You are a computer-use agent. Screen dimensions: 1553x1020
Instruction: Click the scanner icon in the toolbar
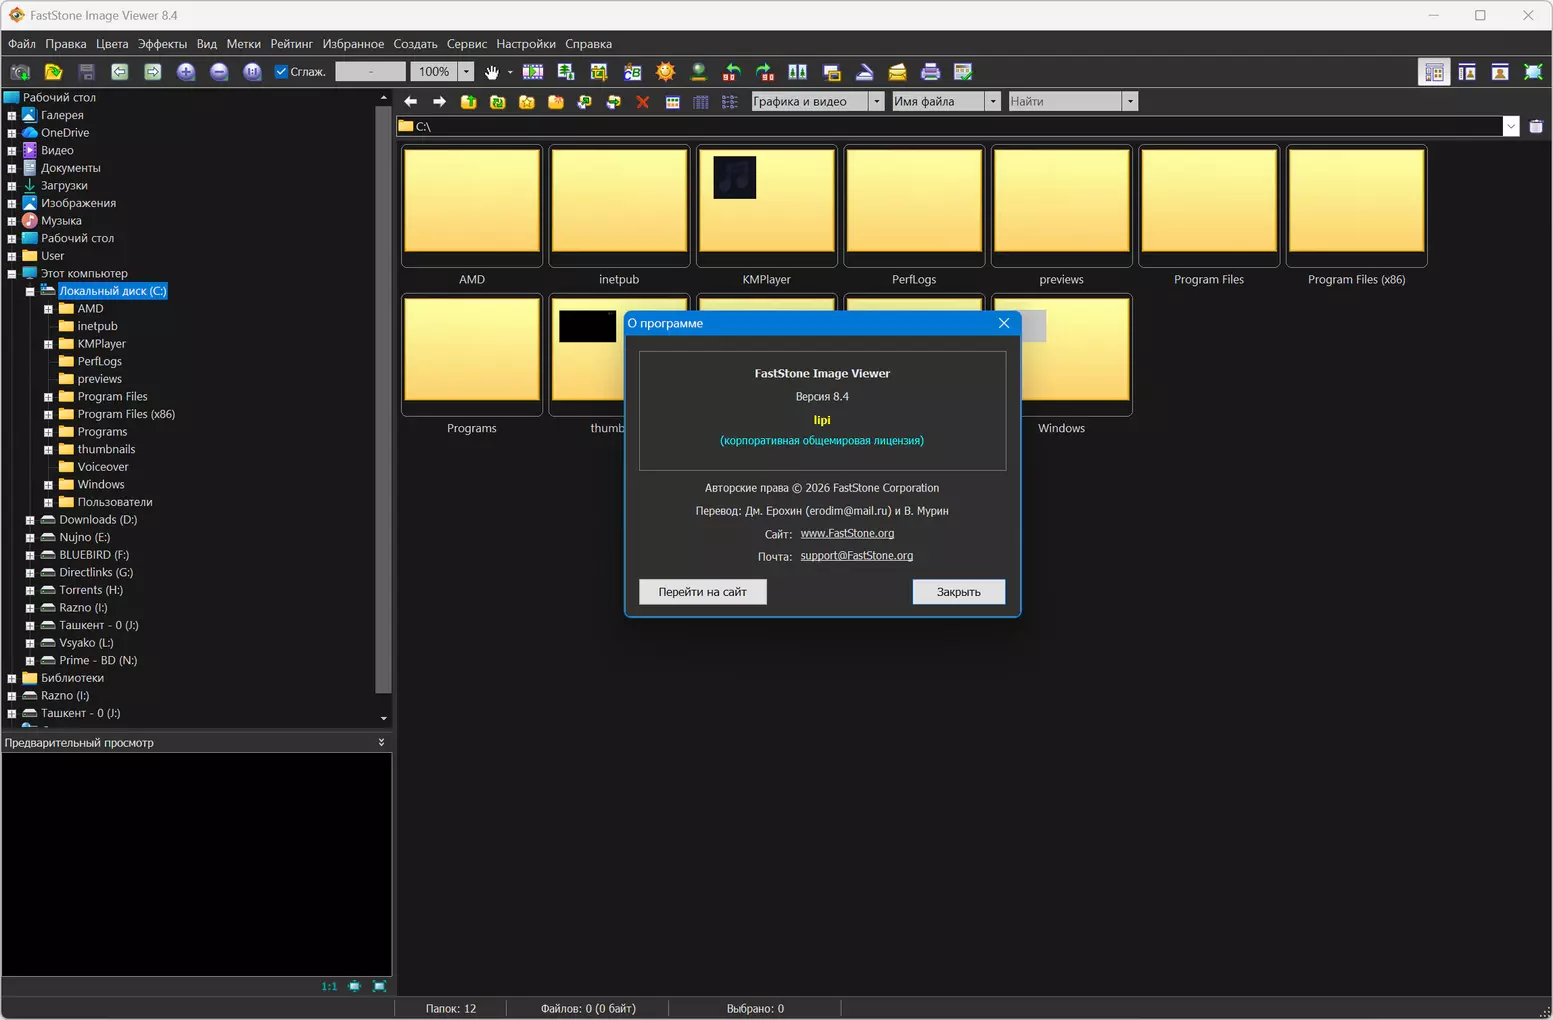click(865, 72)
